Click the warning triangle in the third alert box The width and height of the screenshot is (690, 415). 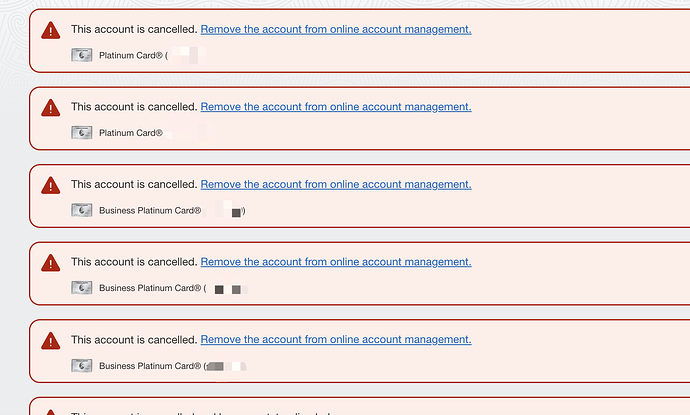coord(51,185)
